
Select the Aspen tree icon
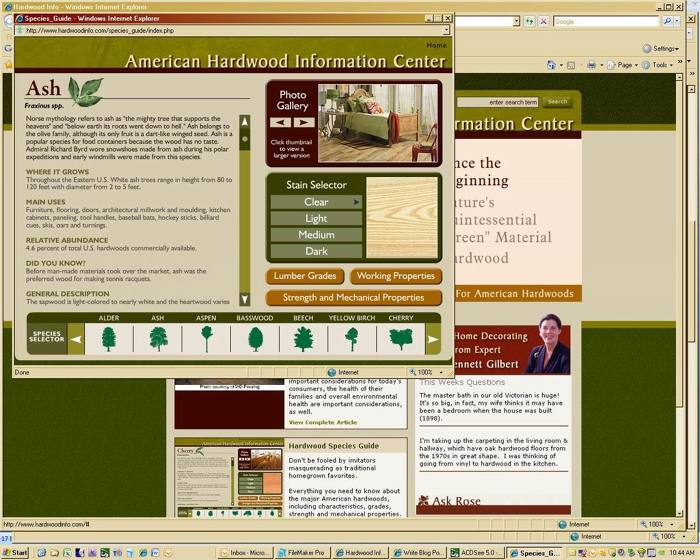pyautogui.click(x=206, y=339)
